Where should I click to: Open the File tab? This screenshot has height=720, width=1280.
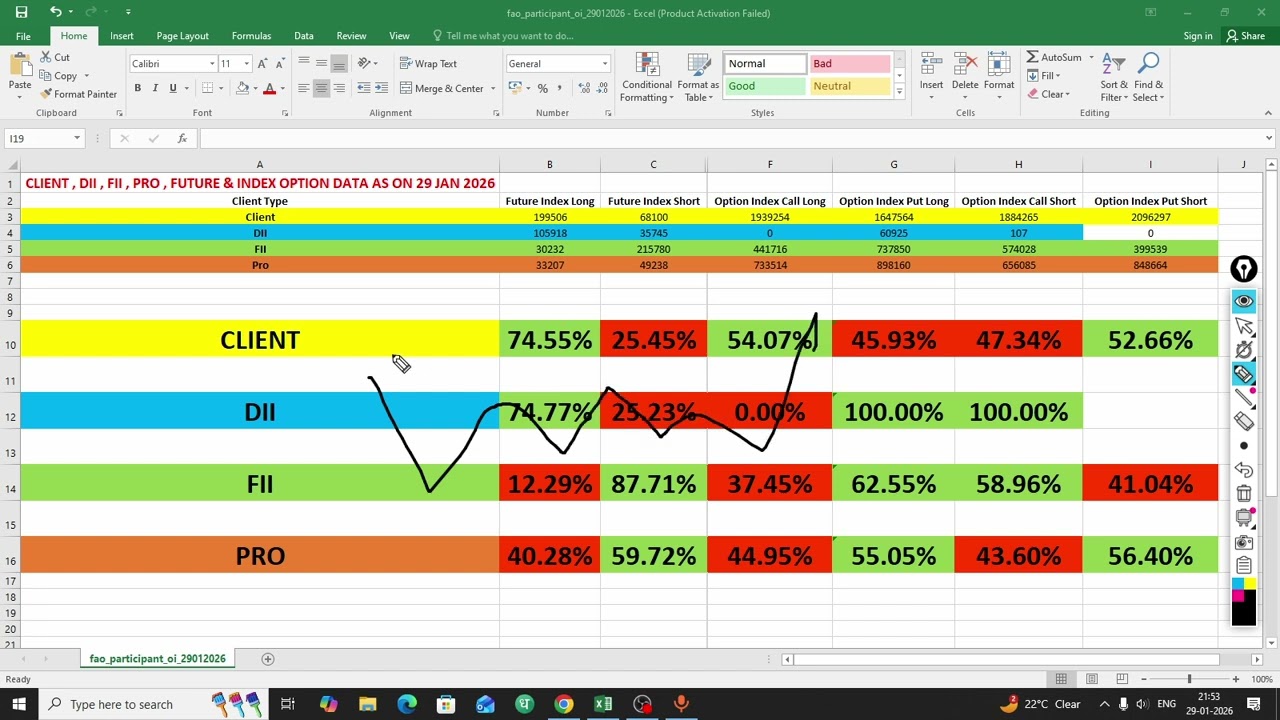[x=23, y=36]
